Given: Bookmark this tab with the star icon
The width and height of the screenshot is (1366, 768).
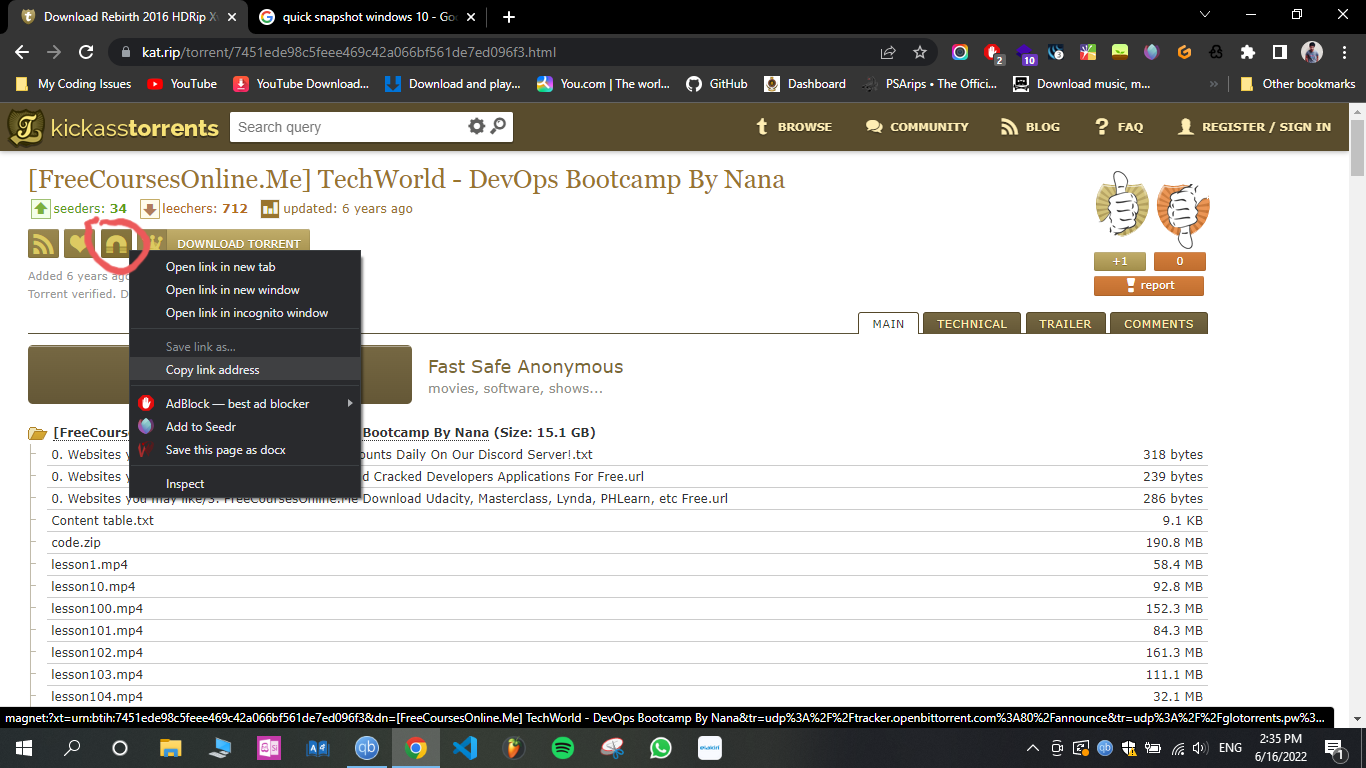Looking at the screenshot, I should 920,52.
